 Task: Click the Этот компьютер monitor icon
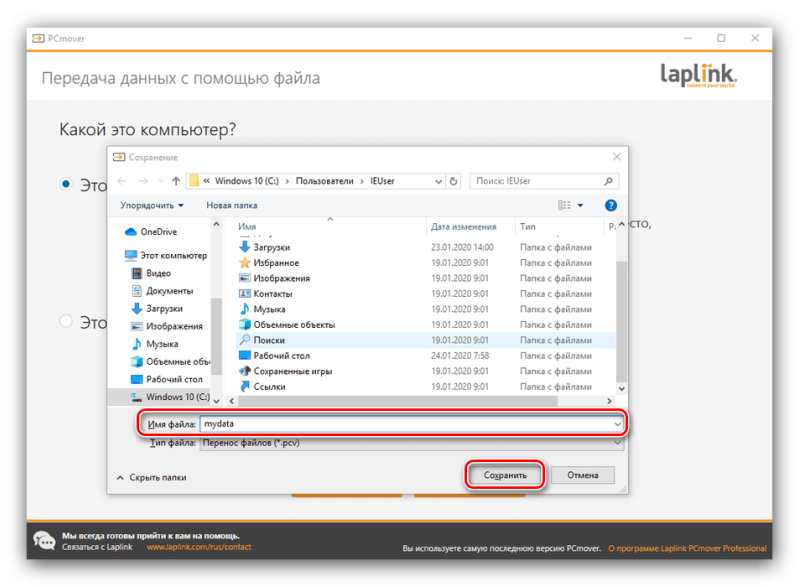coord(131,255)
